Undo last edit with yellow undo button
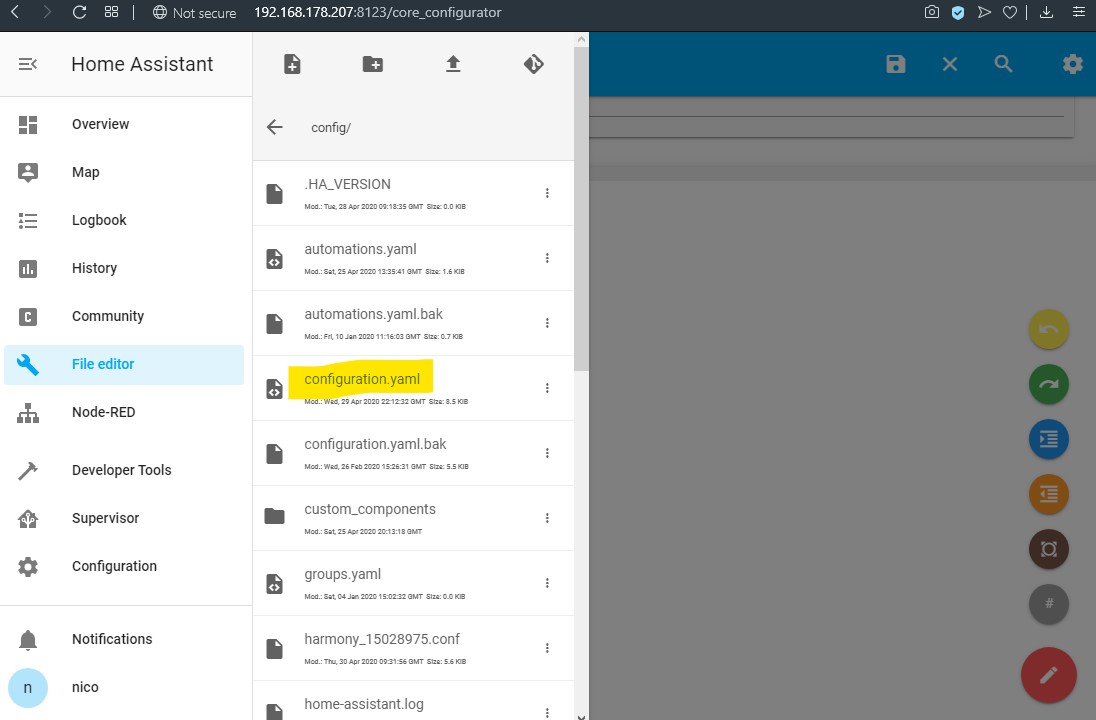 tap(1048, 328)
